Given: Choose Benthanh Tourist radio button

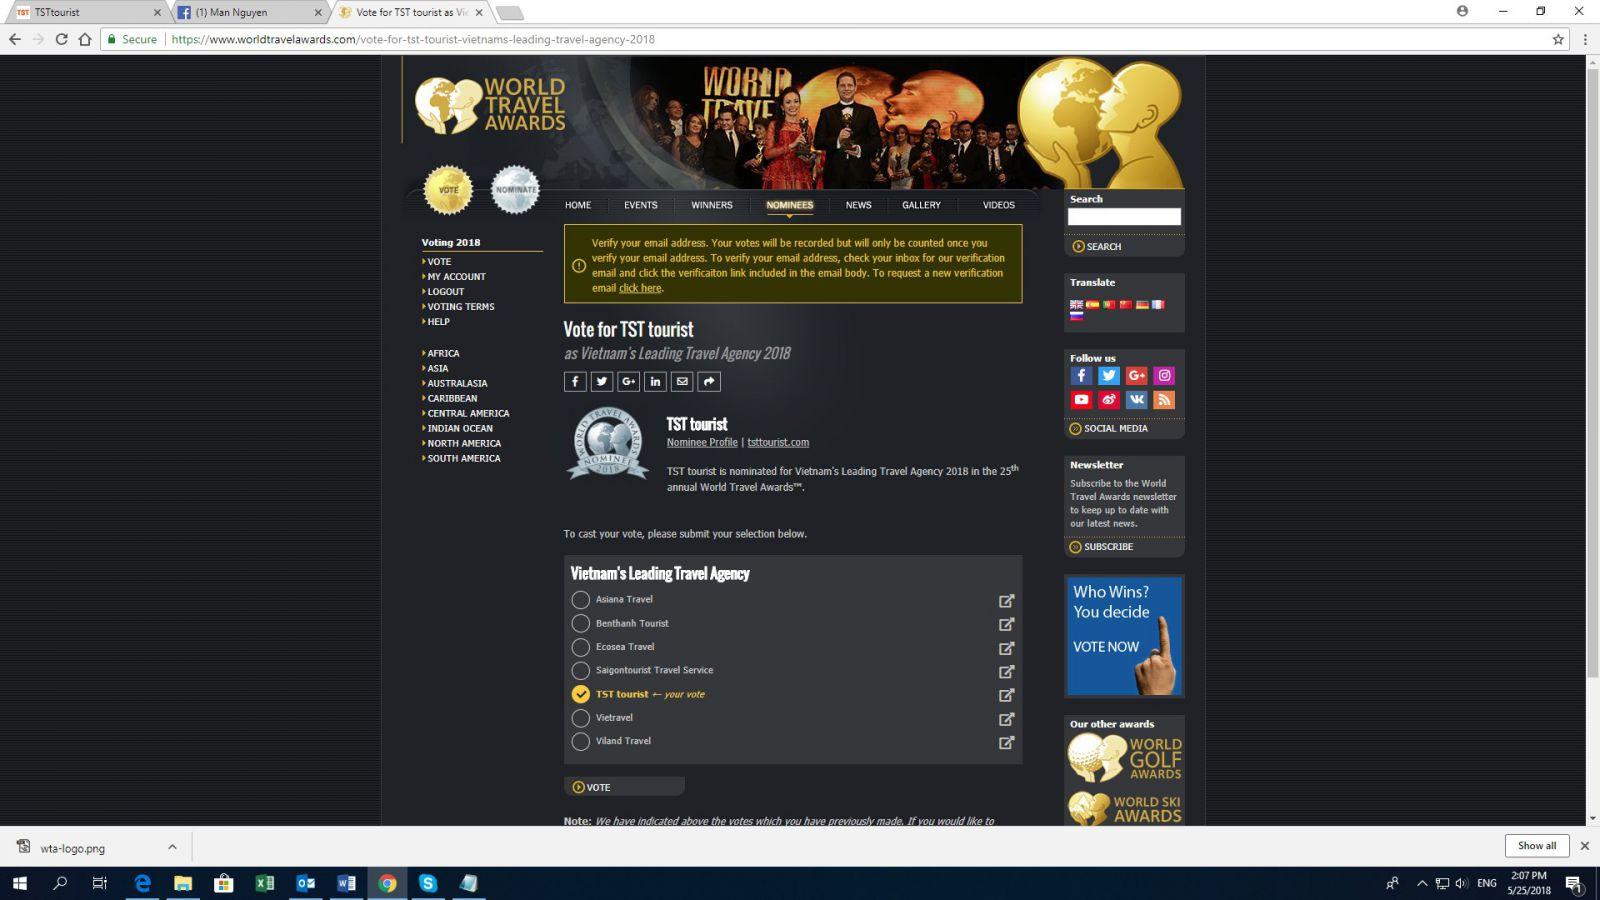Looking at the screenshot, I should click(x=581, y=624).
